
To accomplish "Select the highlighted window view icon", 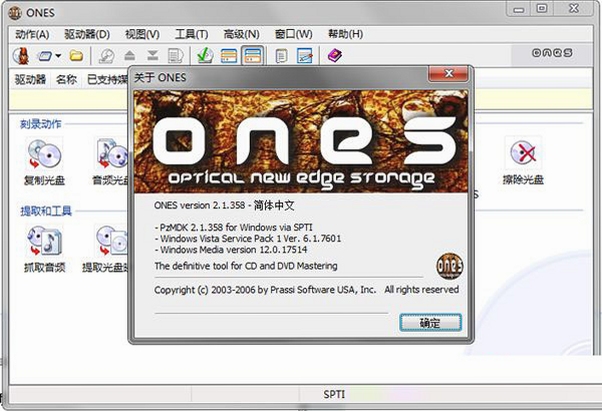I will 252,56.
